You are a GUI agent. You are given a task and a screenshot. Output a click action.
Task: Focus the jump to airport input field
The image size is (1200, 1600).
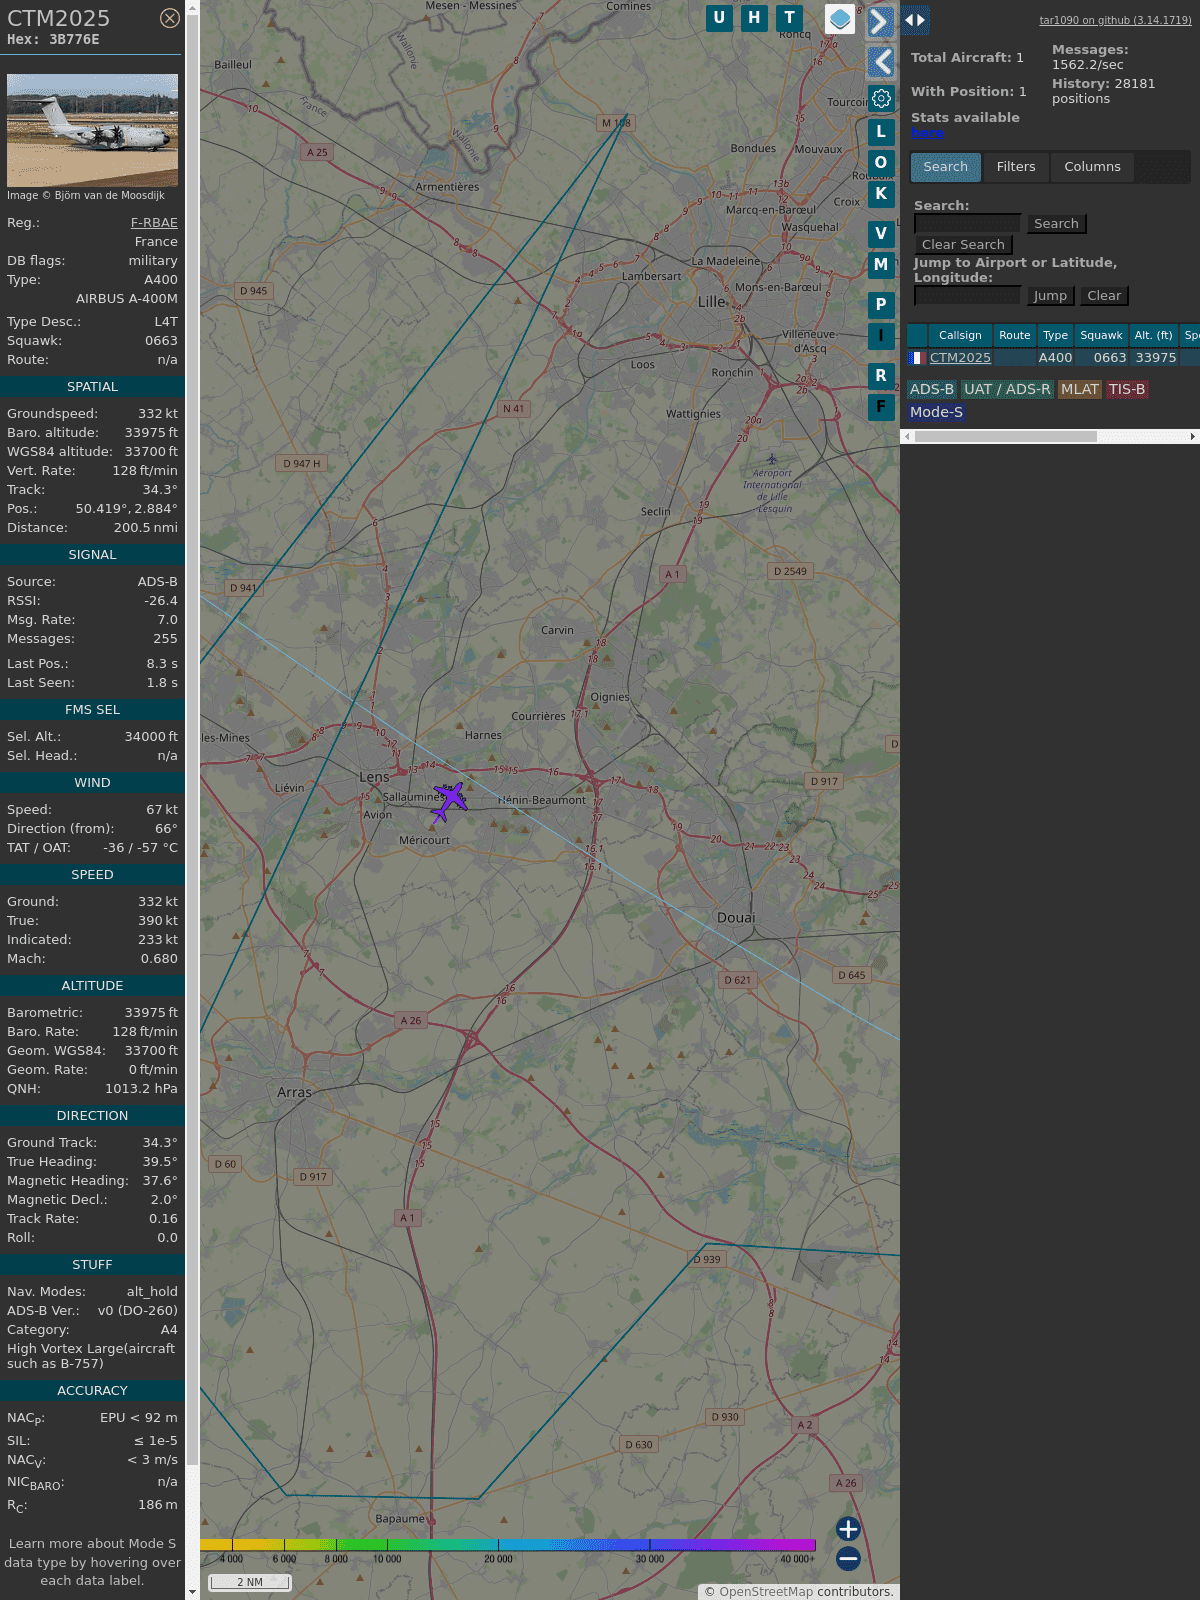(967, 296)
